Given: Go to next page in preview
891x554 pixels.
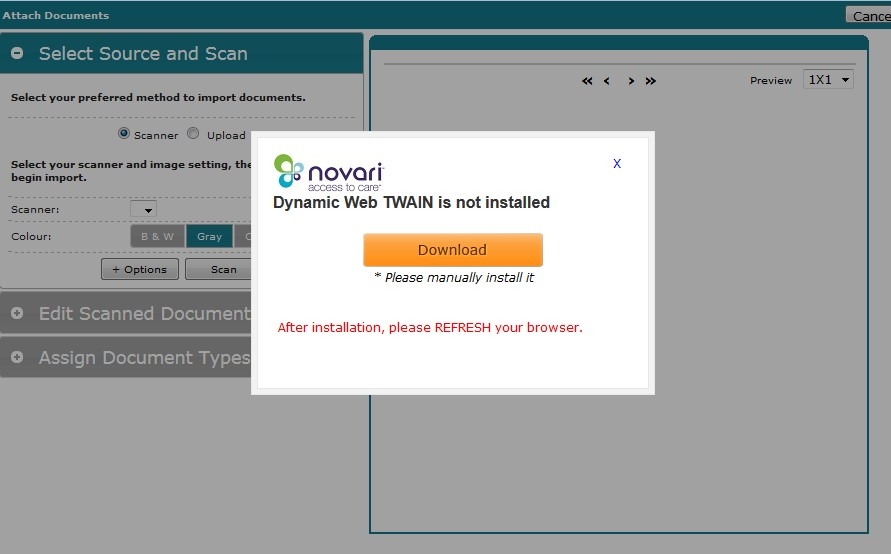Looking at the screenshot, I should [x=631, y=81].
